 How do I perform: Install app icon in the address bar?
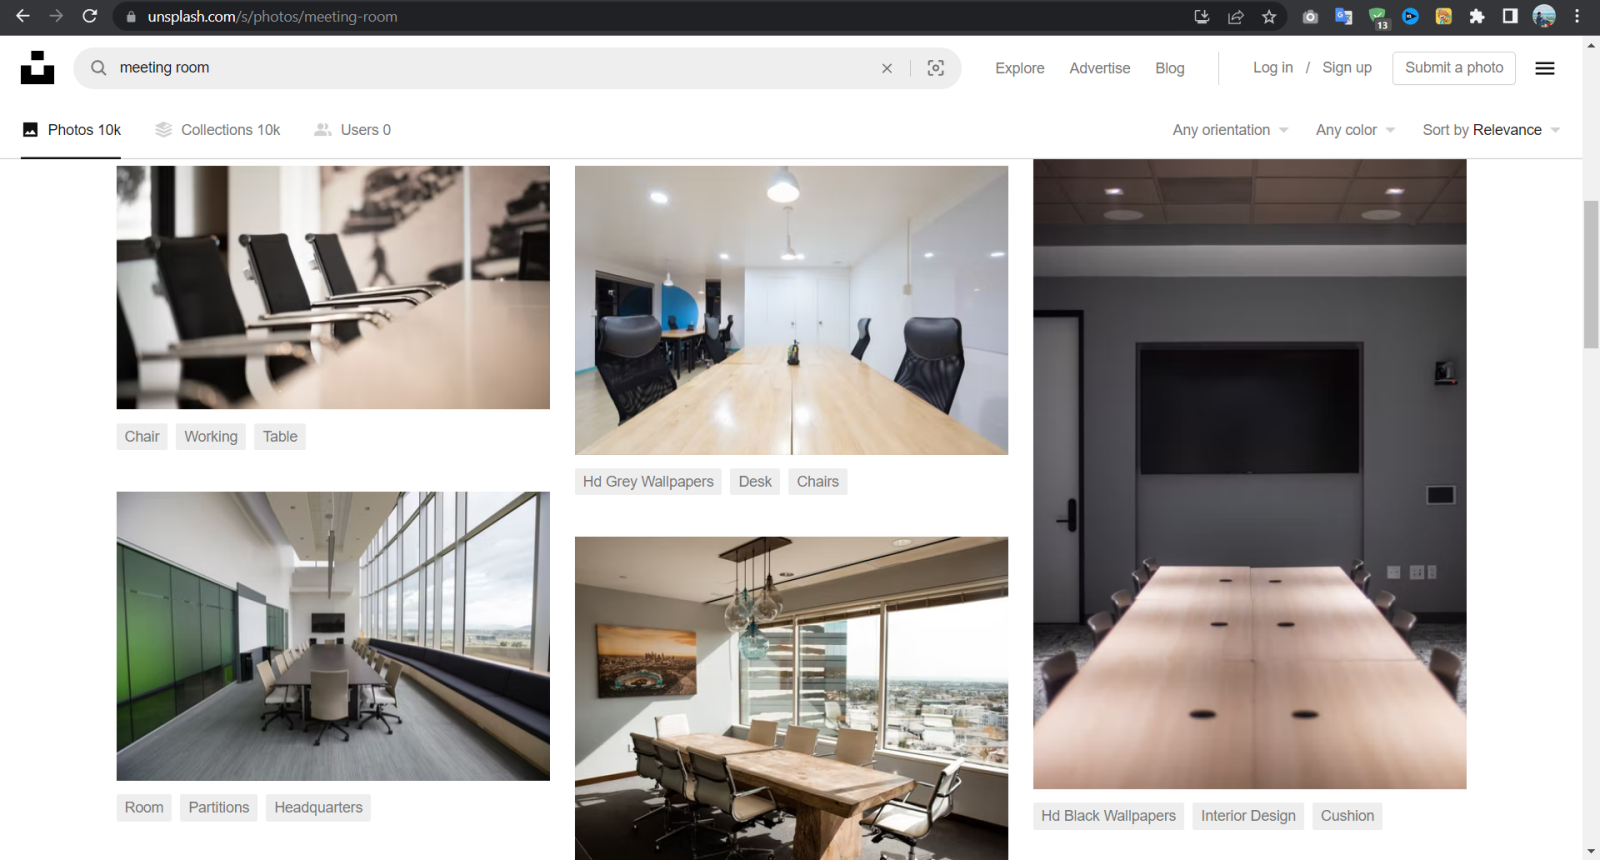click(1202, 16)
